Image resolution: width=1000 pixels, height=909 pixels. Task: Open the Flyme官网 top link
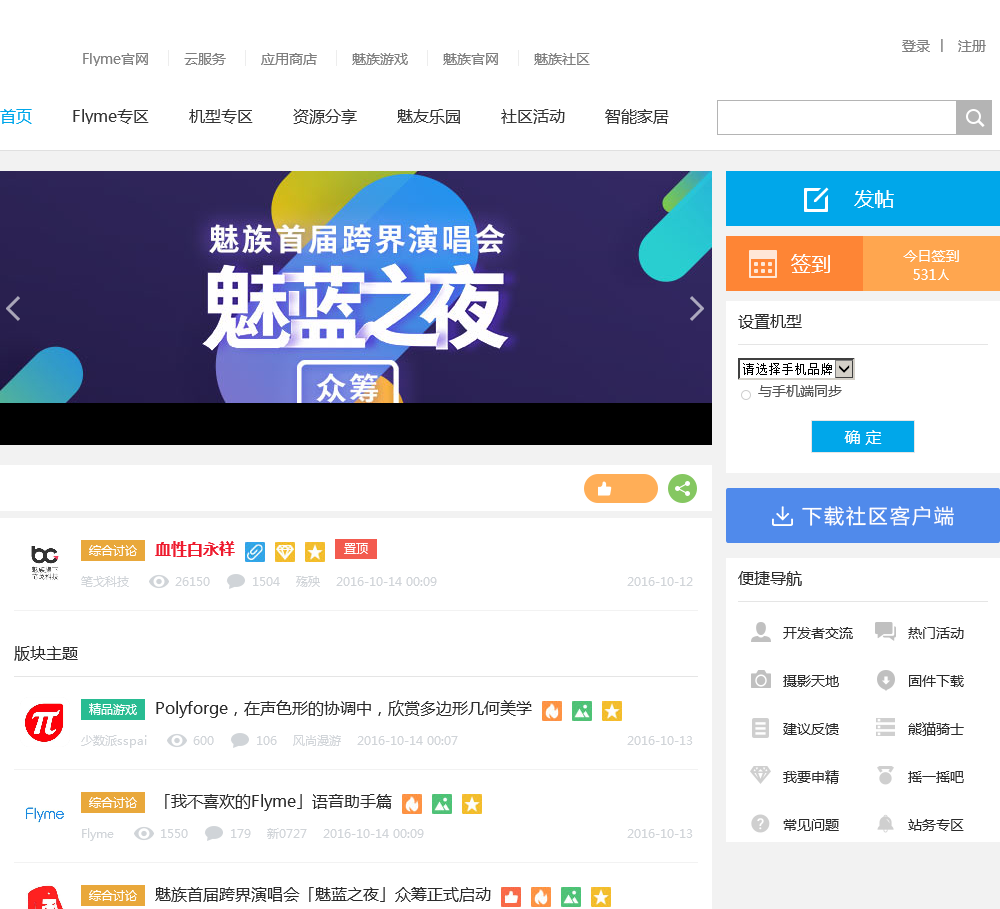click(x=115, y=59)
